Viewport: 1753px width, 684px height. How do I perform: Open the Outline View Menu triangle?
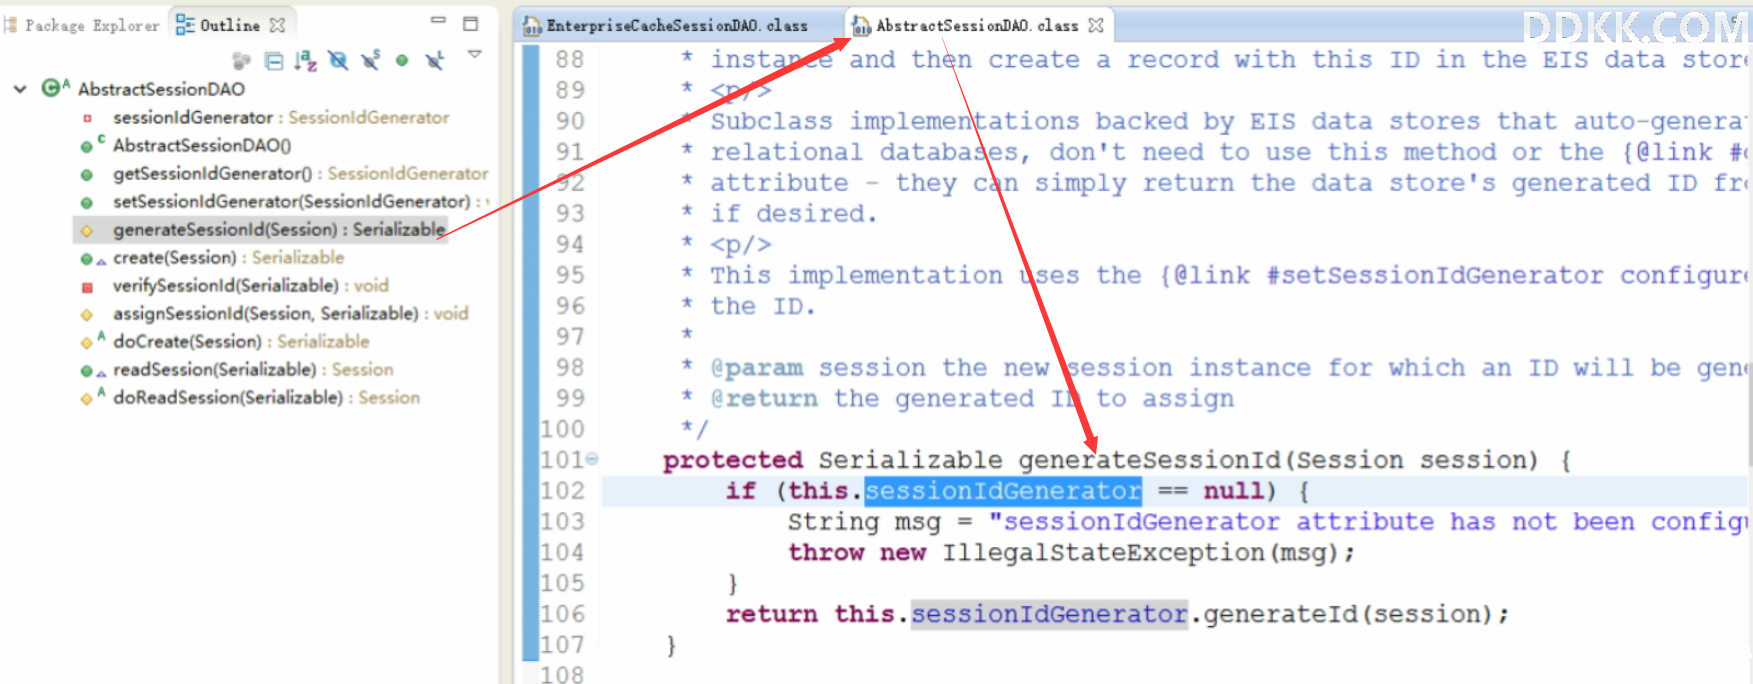pyautogui.click(x=475, y=54)
